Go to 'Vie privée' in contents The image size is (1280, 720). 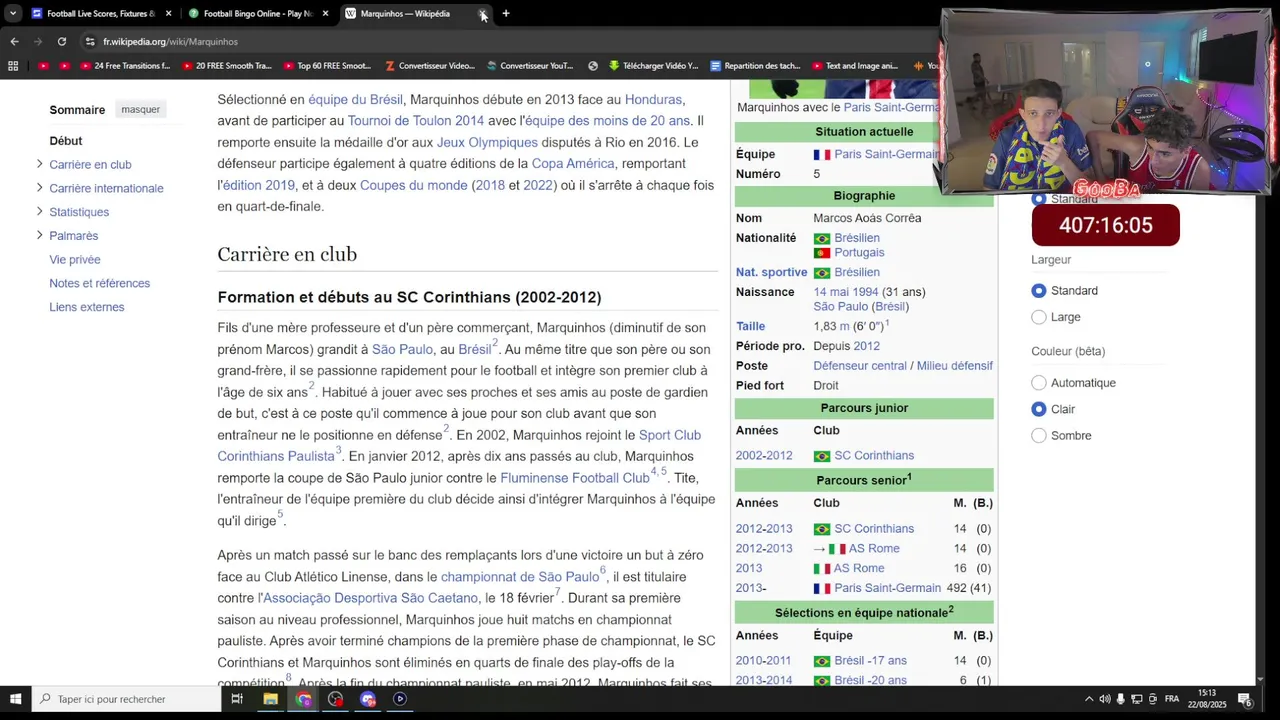[x=75, y=259]
